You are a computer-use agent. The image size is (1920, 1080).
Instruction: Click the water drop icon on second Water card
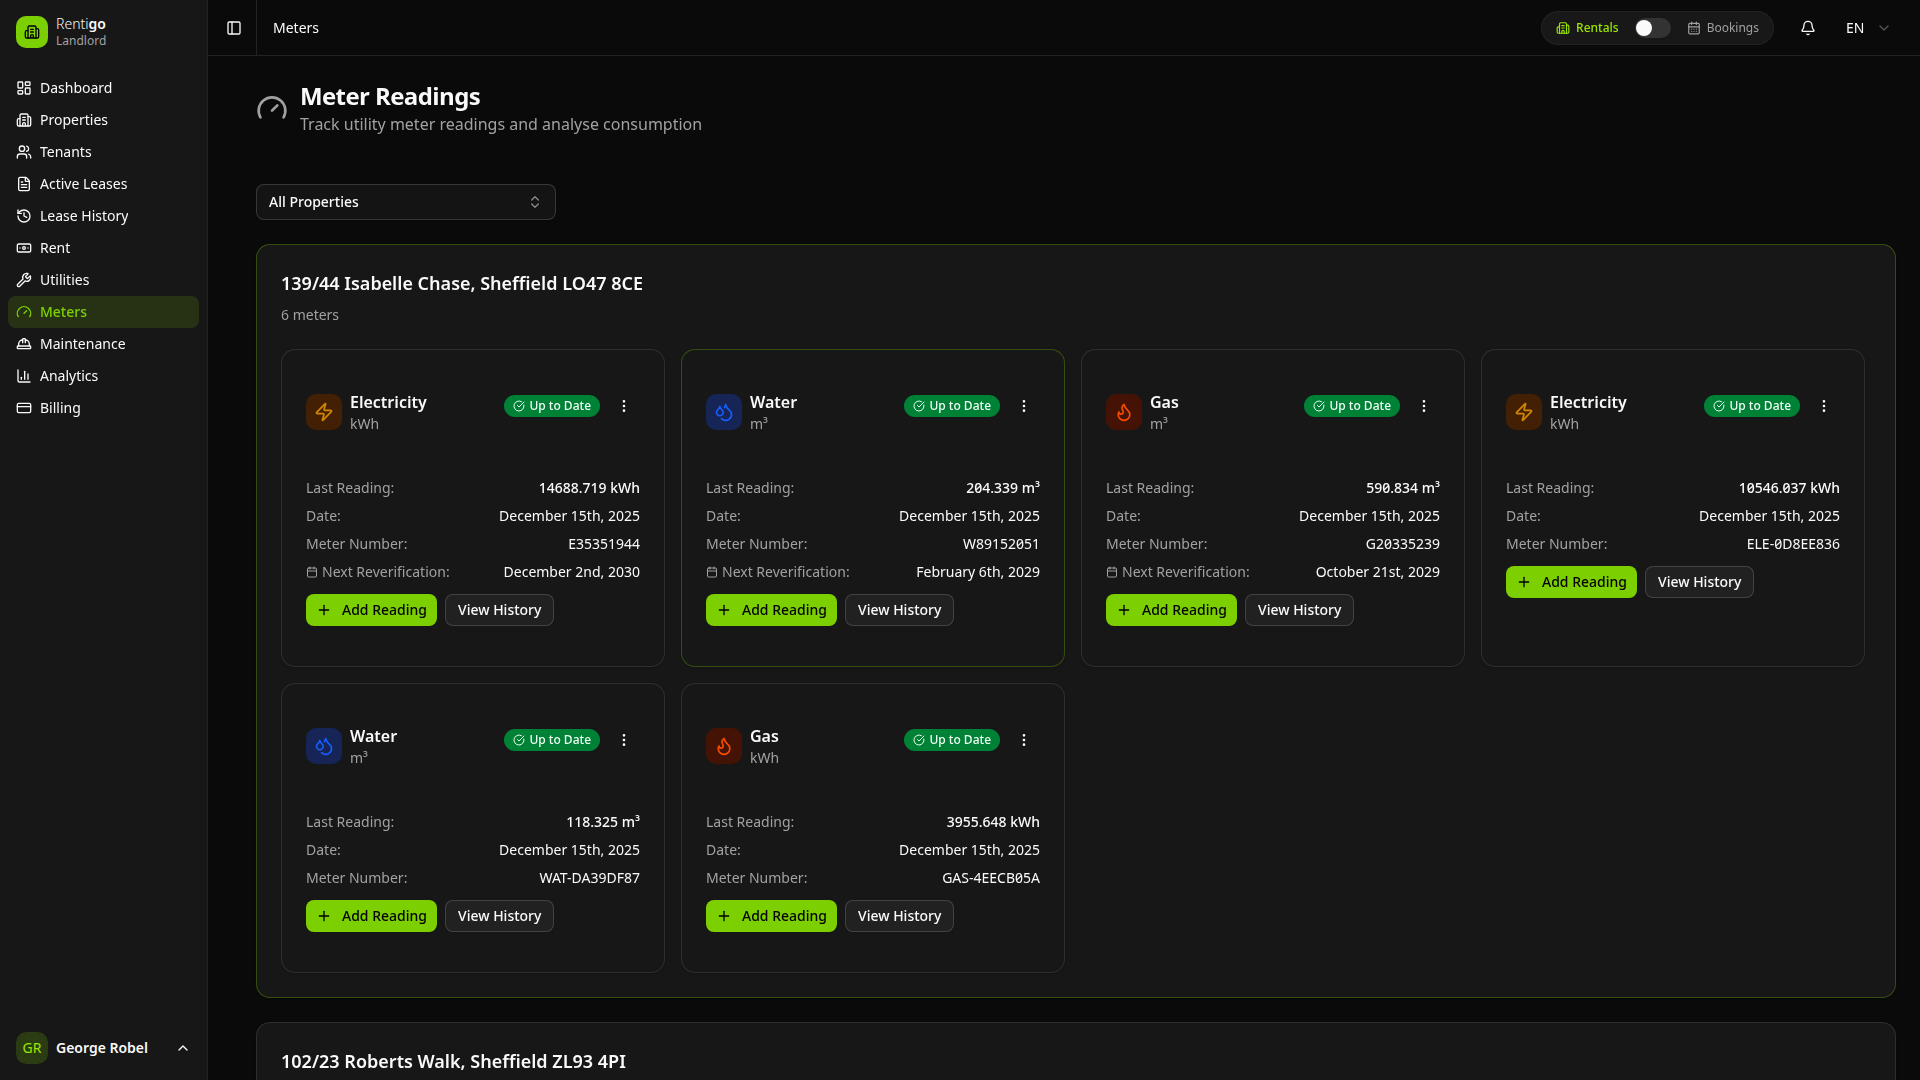(324, 746)
